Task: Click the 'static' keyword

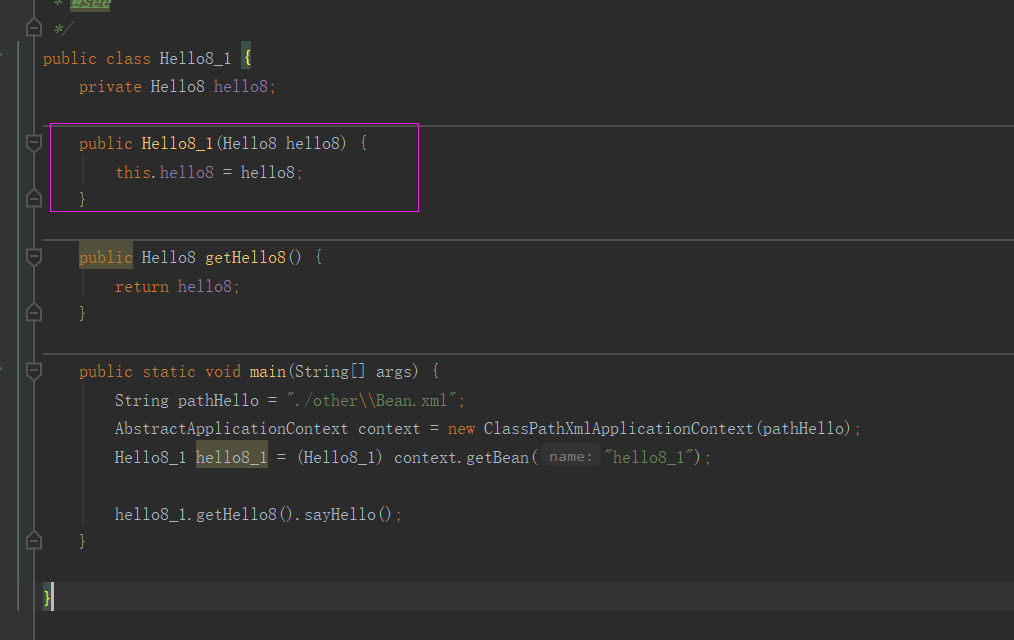Action: [x=169, y=372]
